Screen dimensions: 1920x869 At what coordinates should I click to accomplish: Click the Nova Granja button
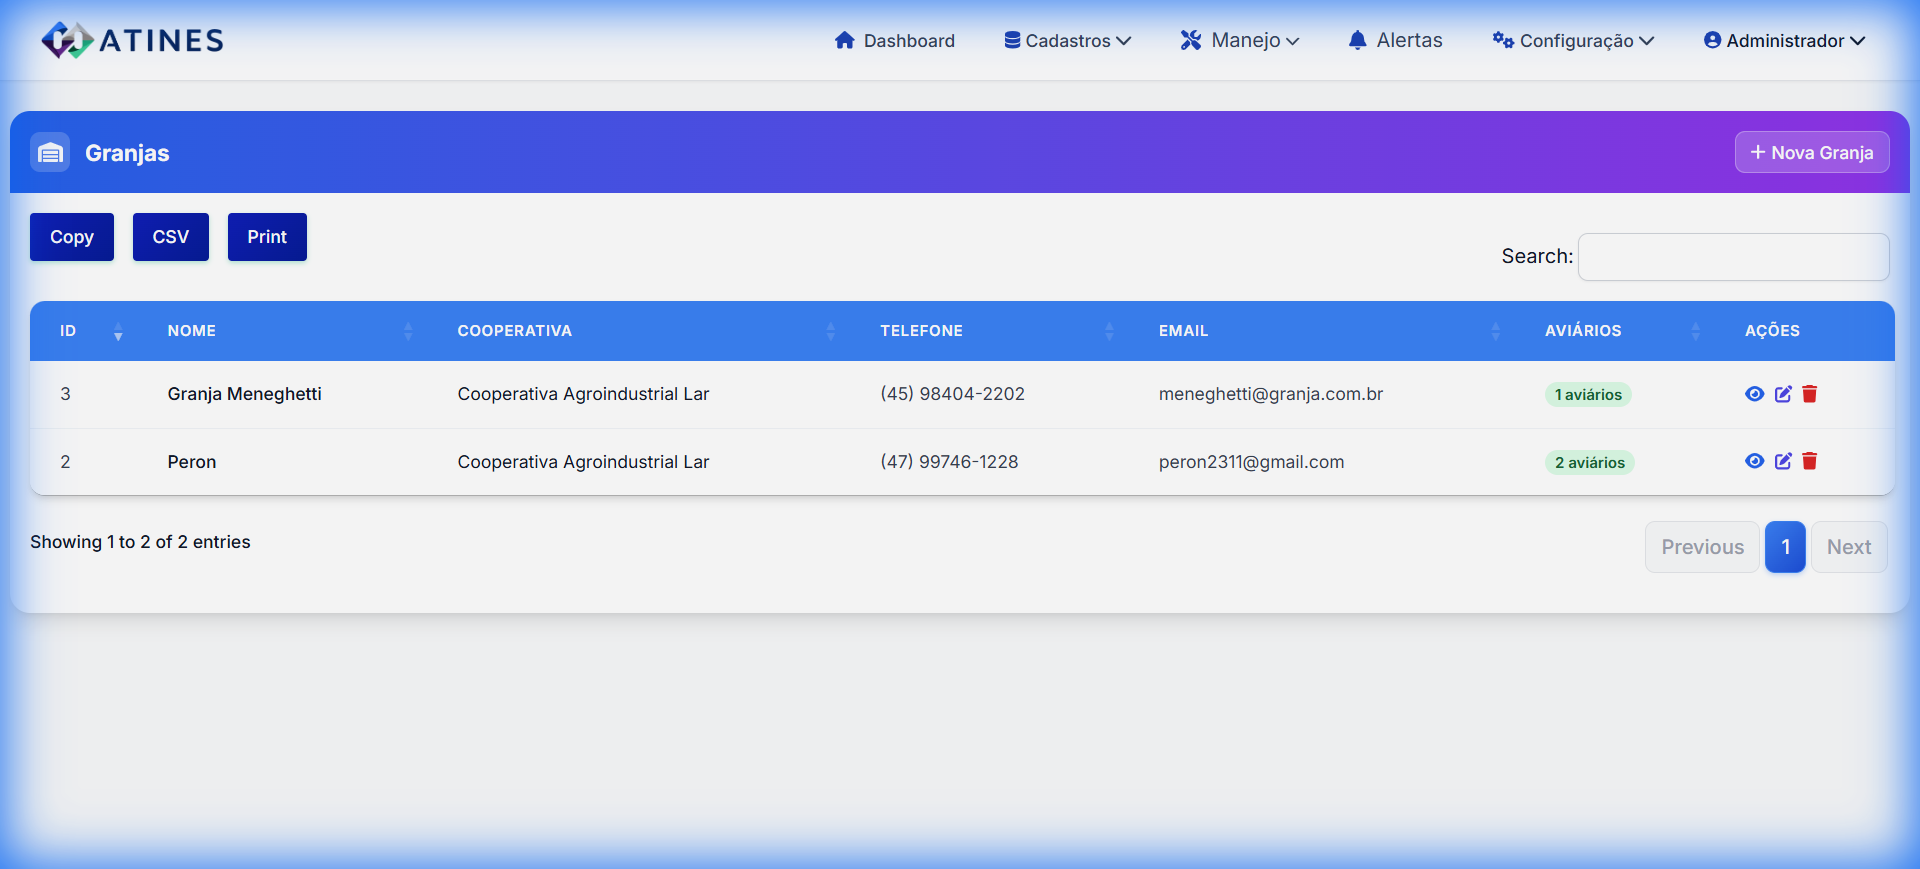pyautogui.click(x=1811, y=153)
